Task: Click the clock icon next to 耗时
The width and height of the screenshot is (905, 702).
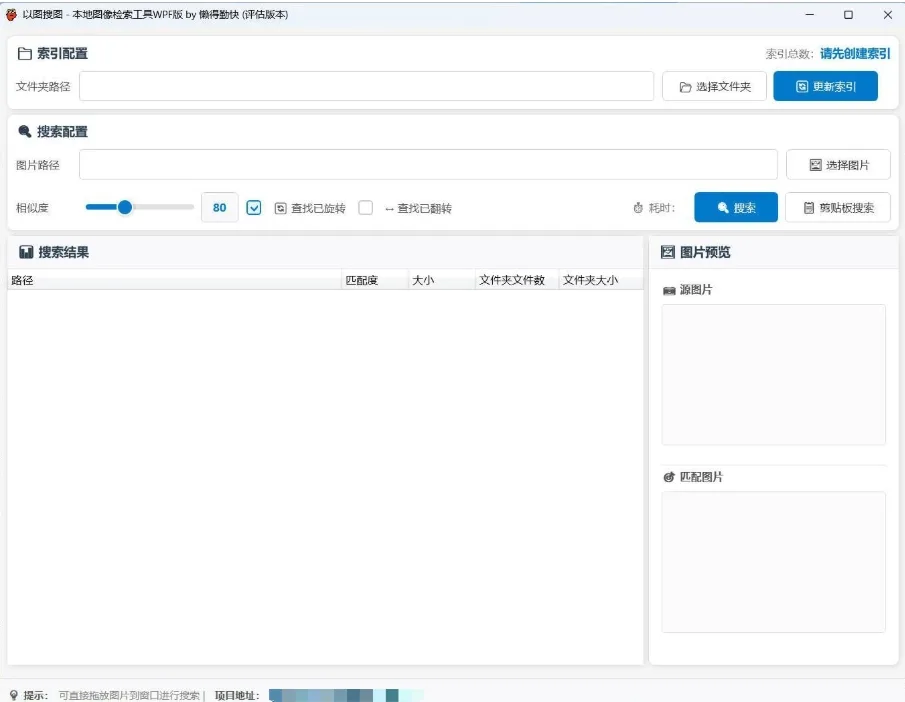Action: click(x=638, y=207)
